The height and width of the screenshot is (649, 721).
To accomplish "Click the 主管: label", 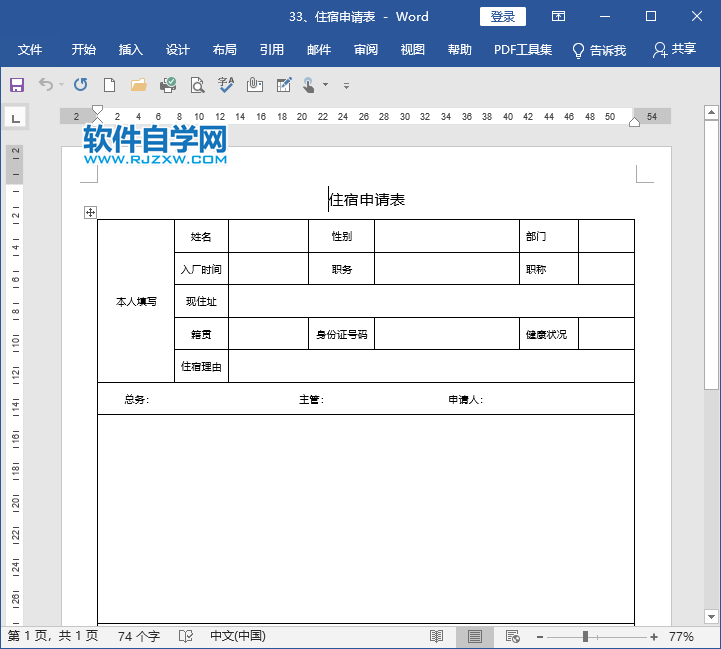I will click(x=311, y=399).
